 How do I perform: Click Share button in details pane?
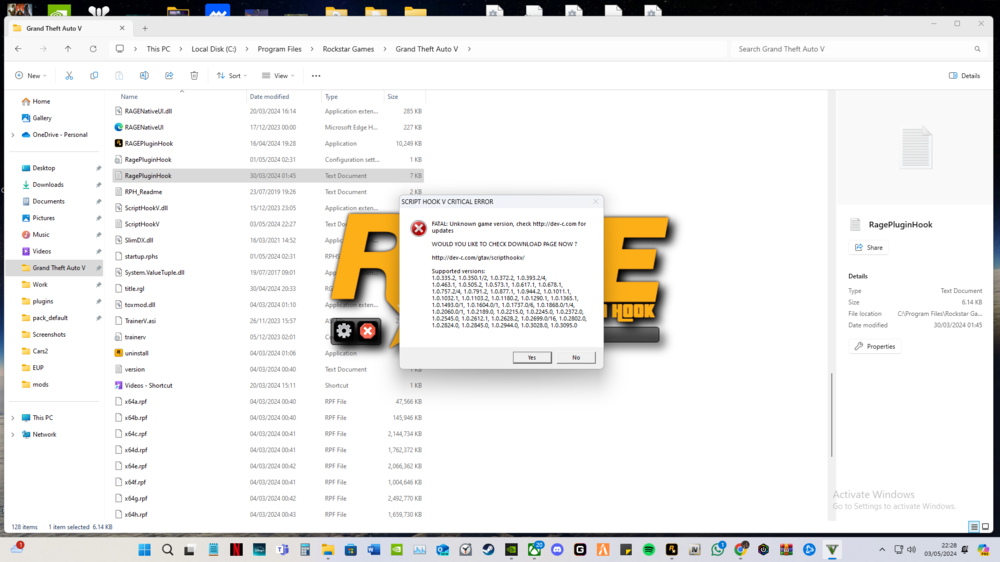coord(869,248)
